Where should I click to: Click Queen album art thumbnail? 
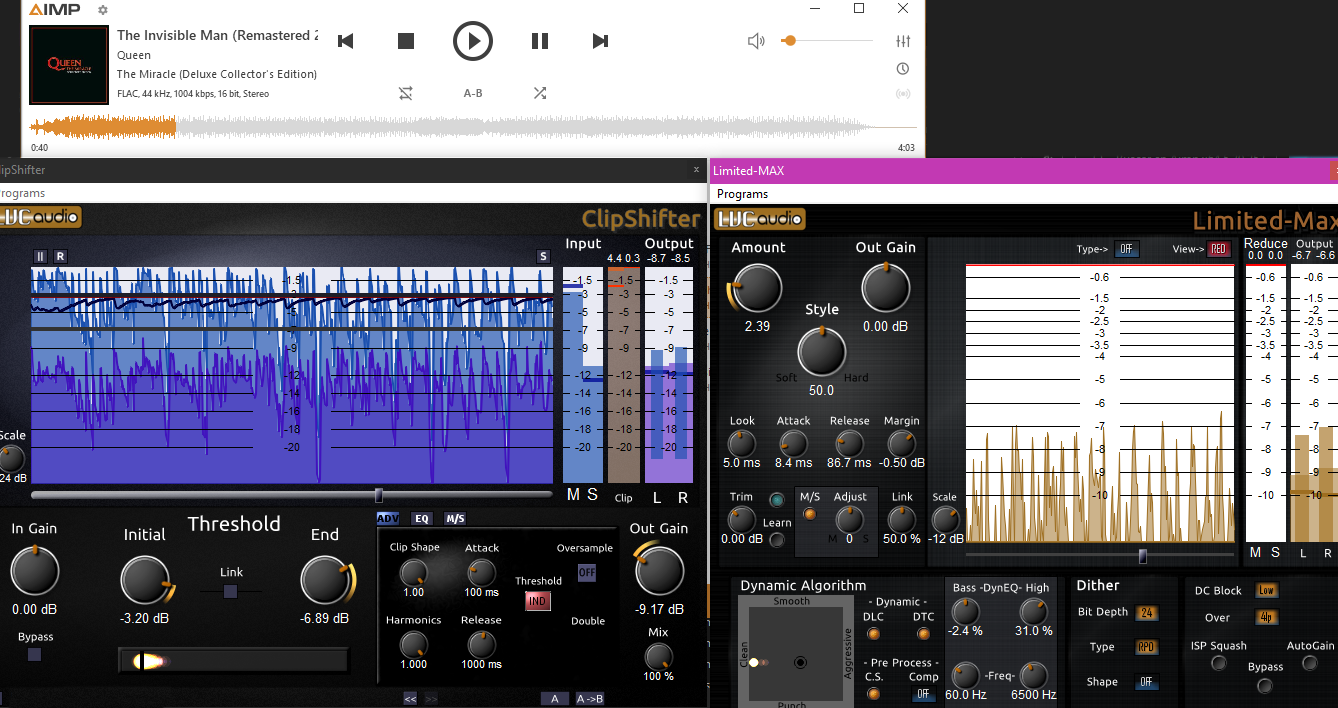tap(69, 65)
